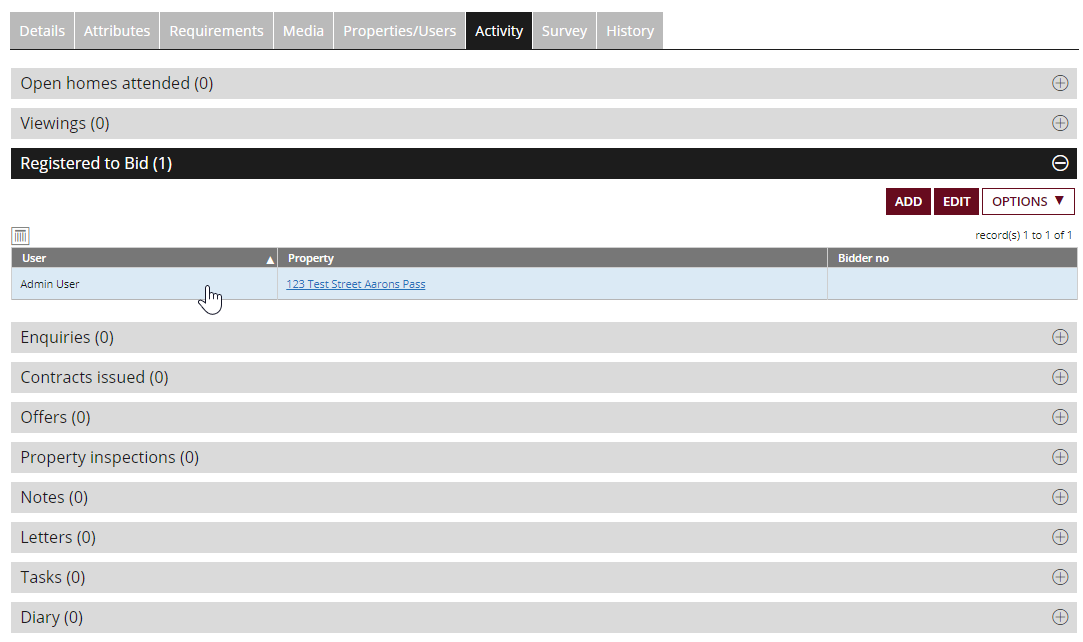The image size is (1083, 642).
Task: Click the column chooser grid icon
Action: point(20,236)
